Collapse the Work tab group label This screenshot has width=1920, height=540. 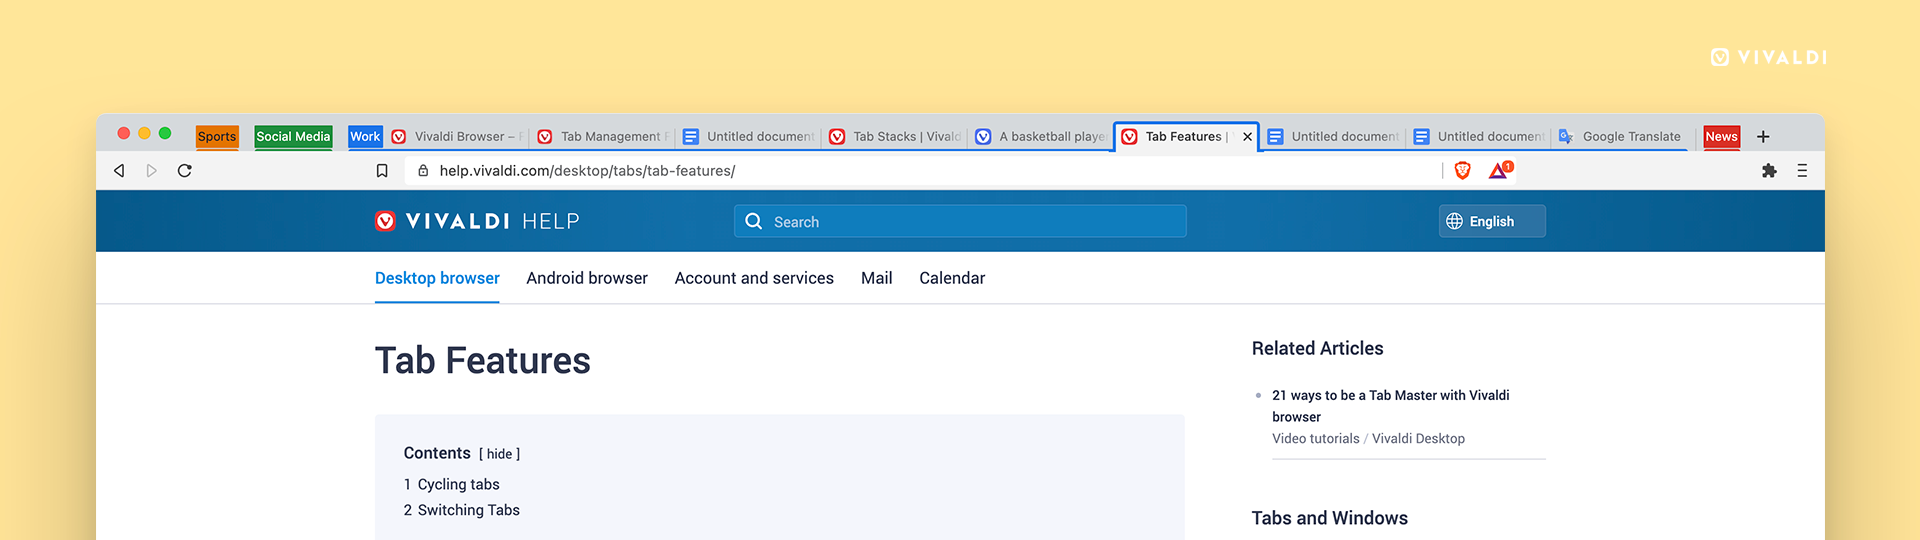[x=365, y=137]
